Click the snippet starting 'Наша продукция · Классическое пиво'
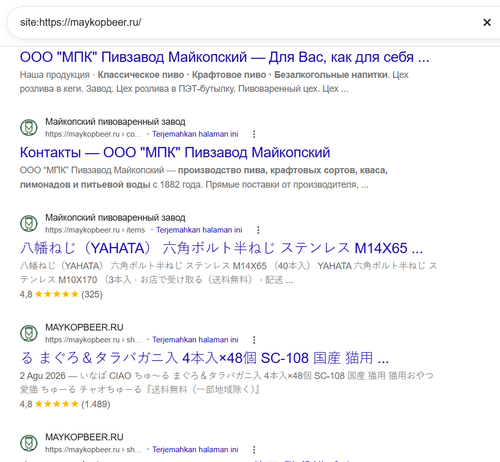500x462 pixels. (x=214, y=82)
